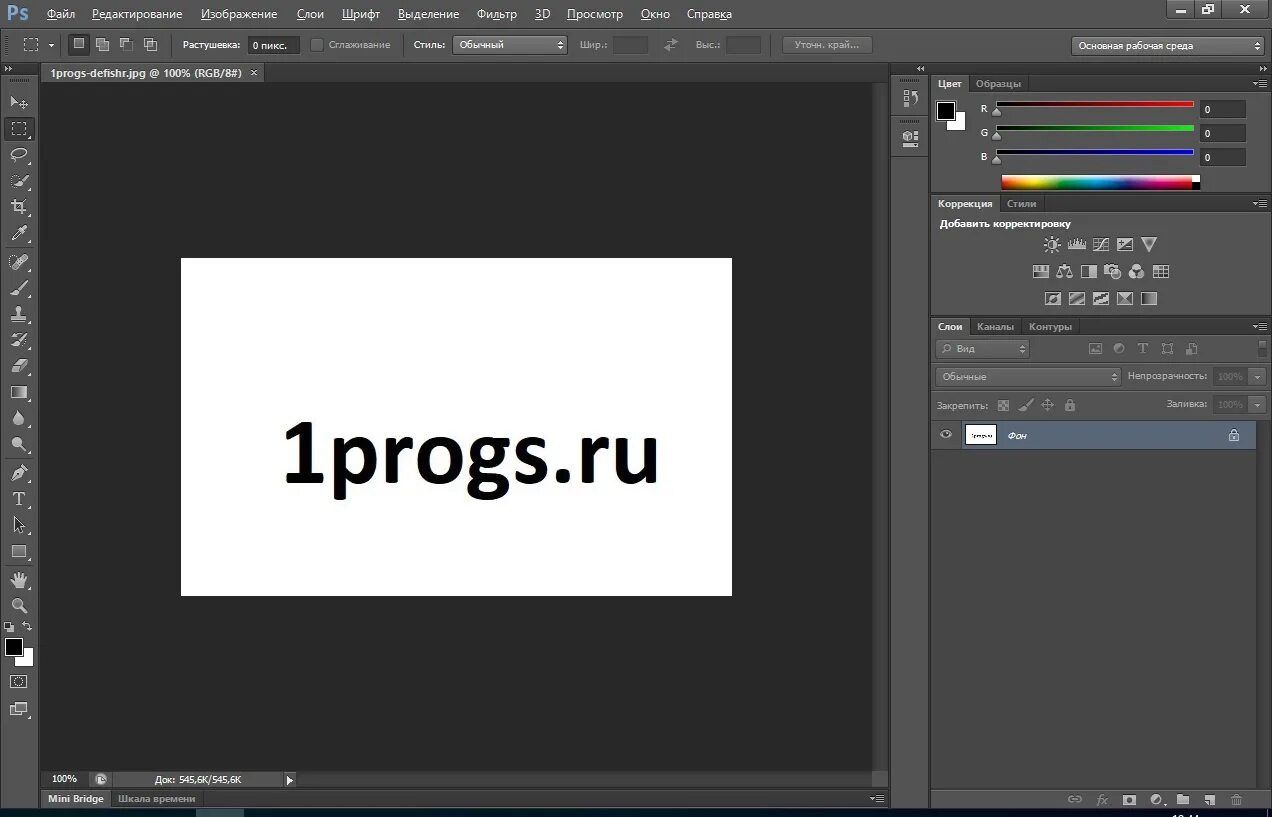Image resolution: width=1272 pixels, height=817 pixels.
Task: Expand the Непрозрачность opacity dropdown arrow
Action: [x=1257, y=377]
